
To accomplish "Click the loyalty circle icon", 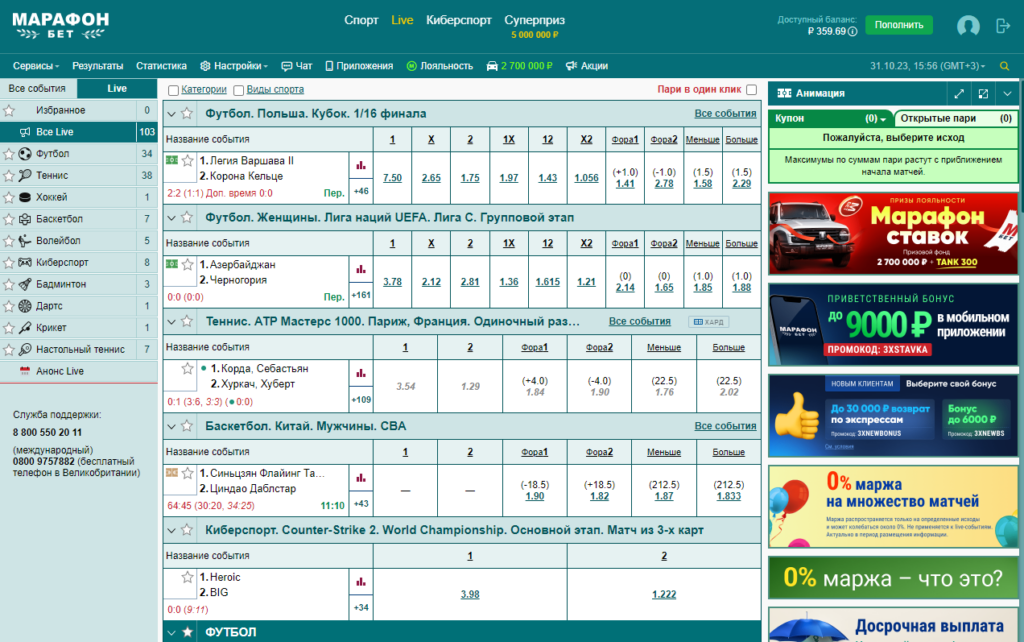I will tap(411, 66).
